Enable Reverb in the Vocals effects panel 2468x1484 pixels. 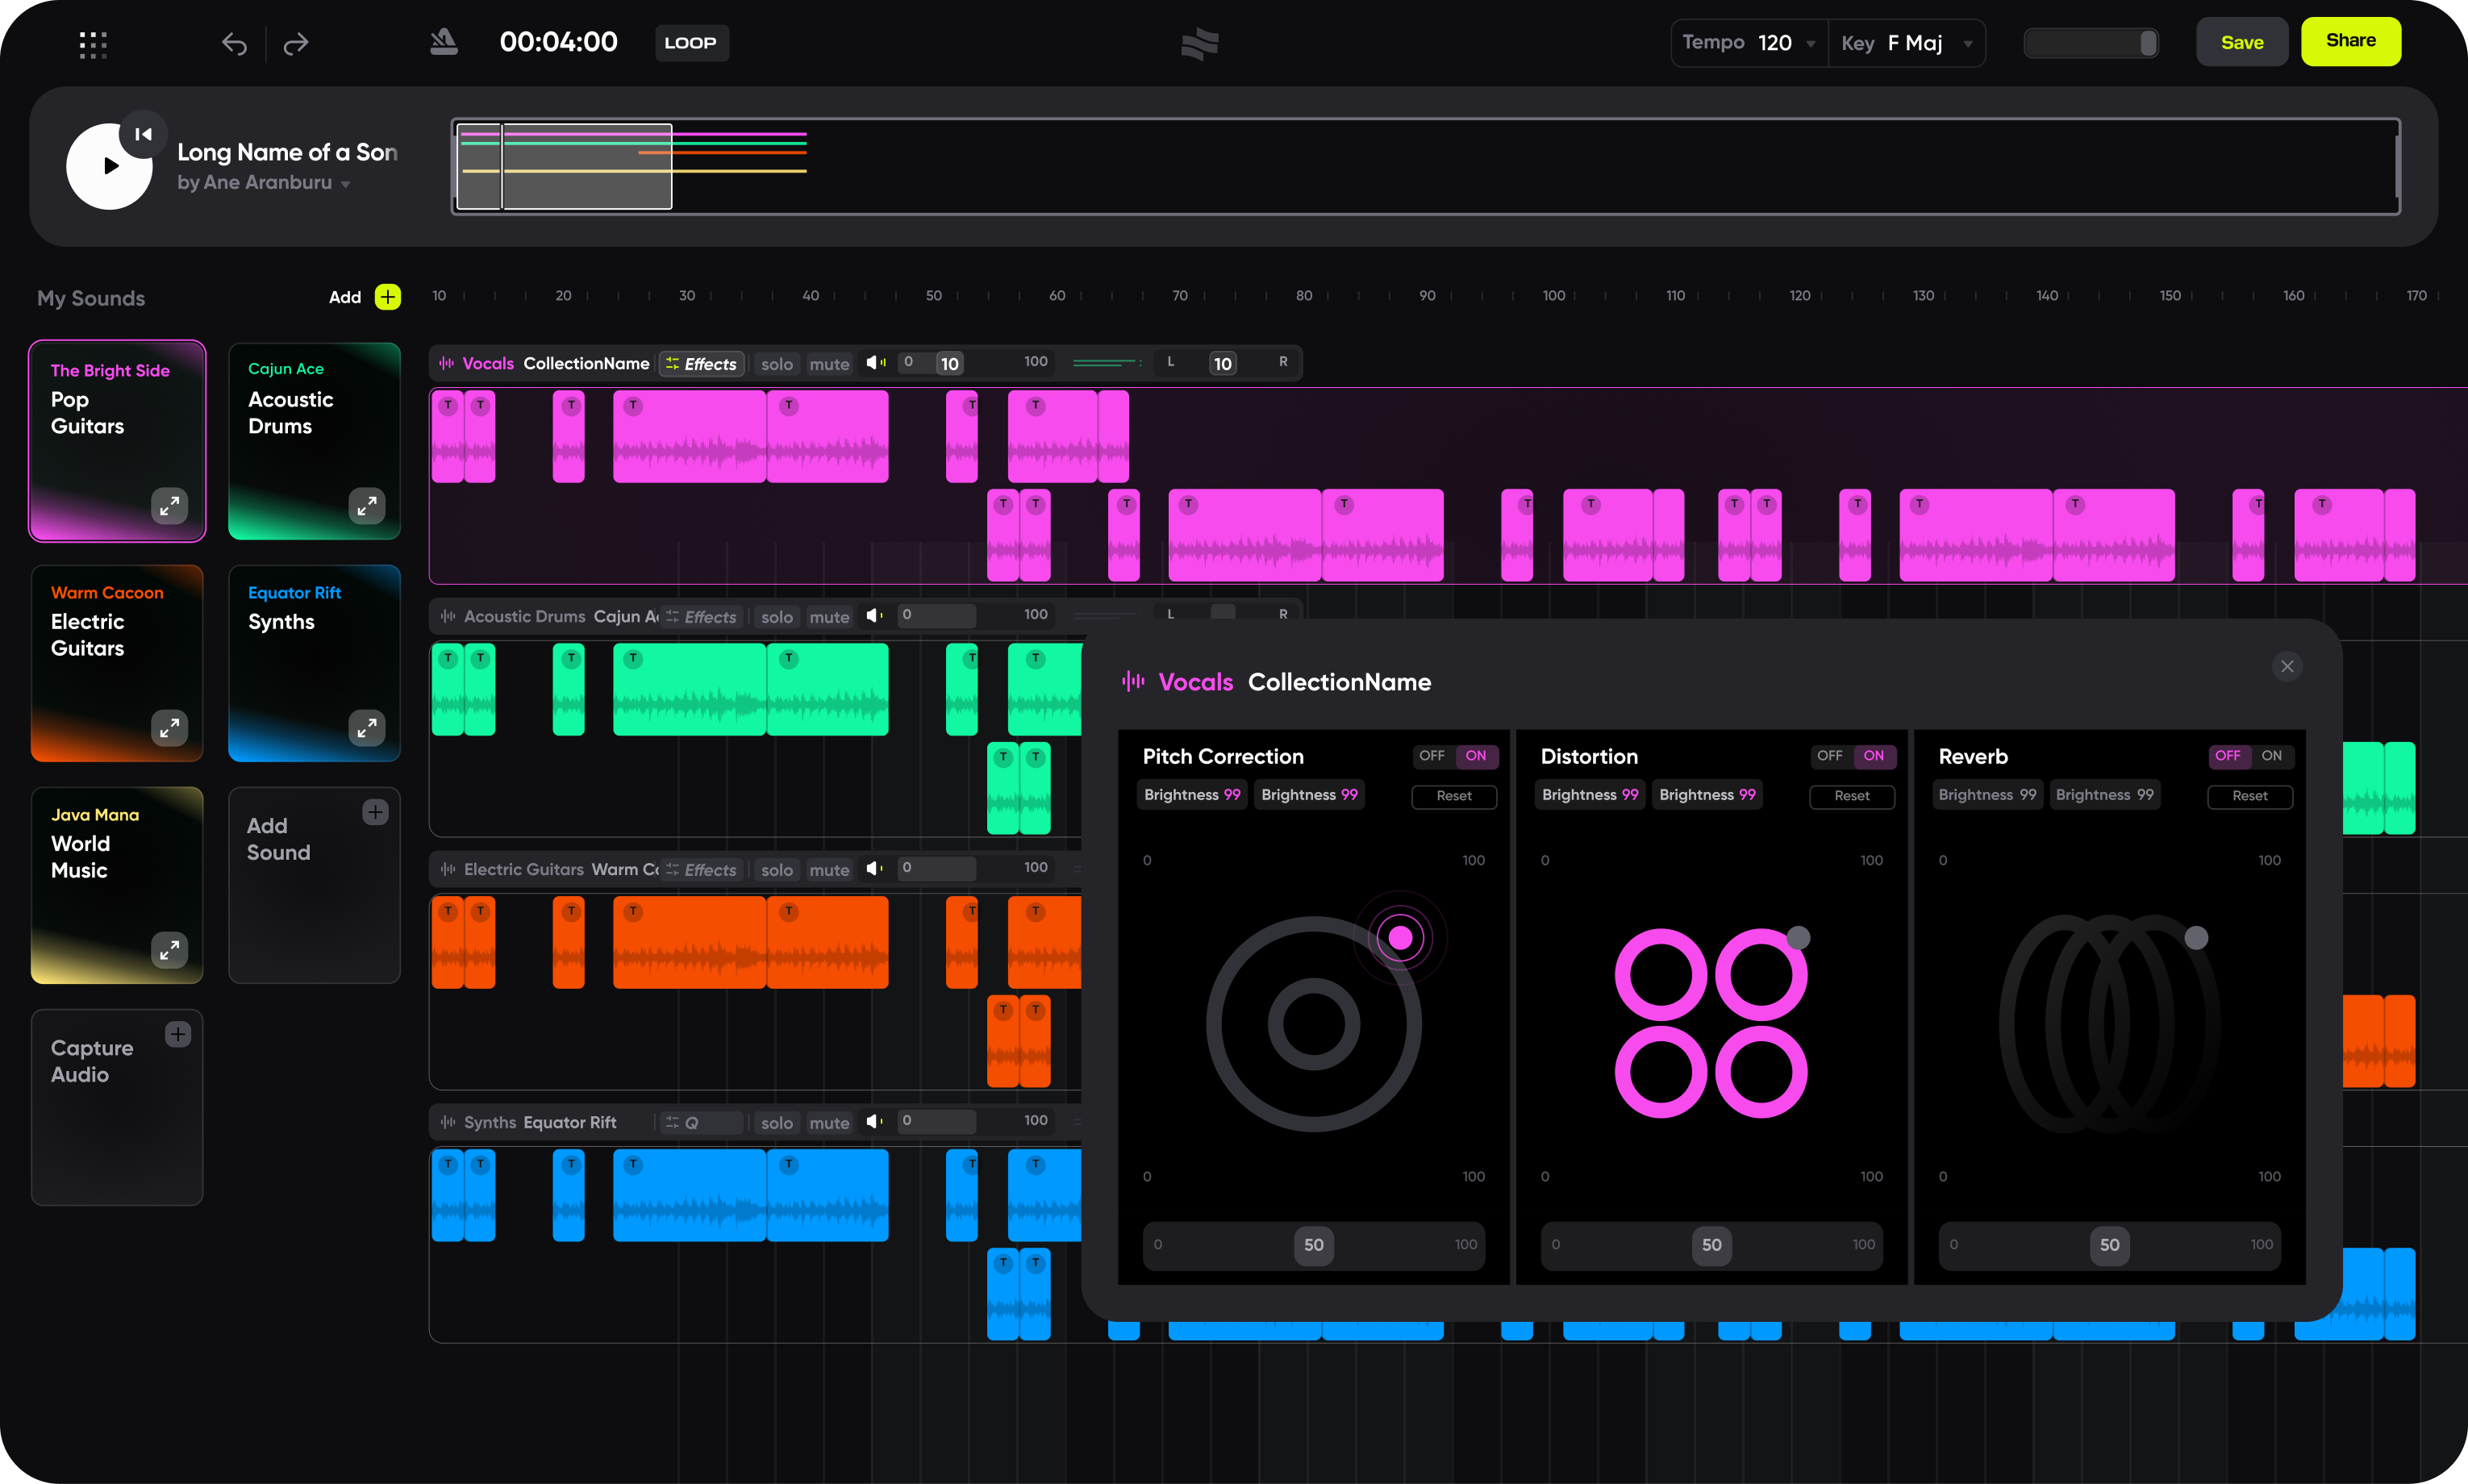(2272, 756)
